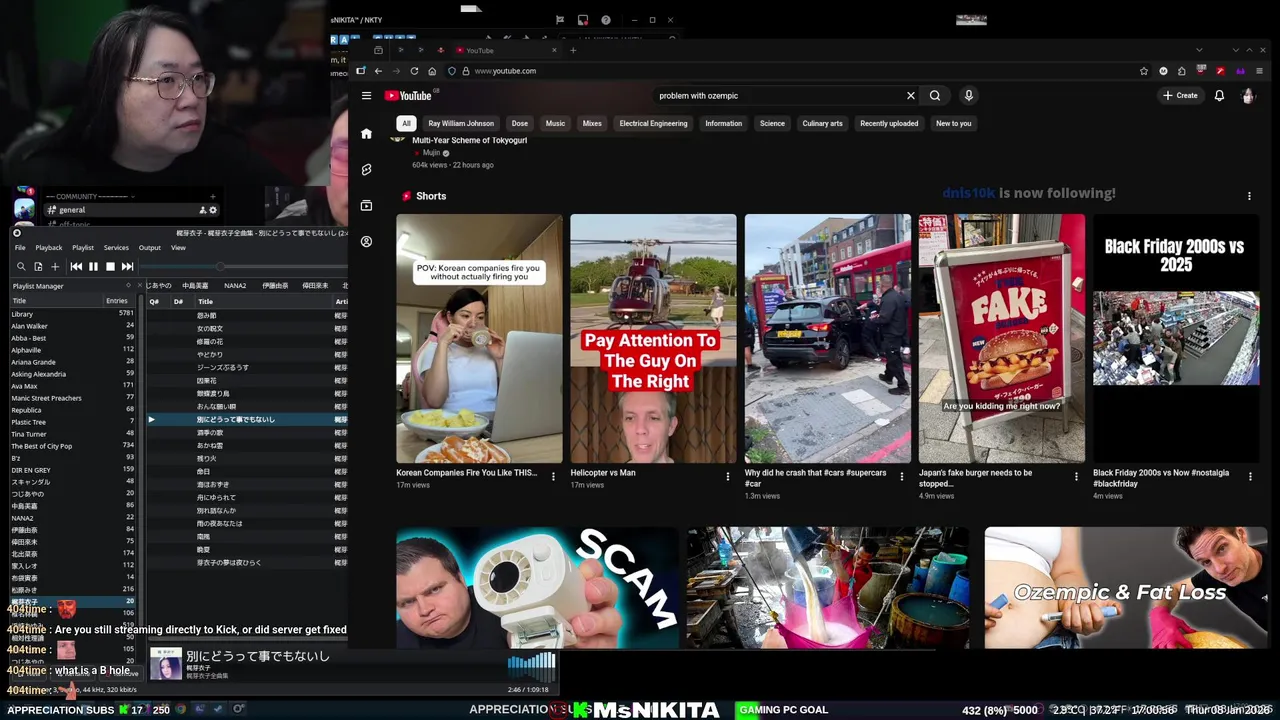Open the View menu in the music player
Image resolution: width=1280 pixels, height=720 pixels.
pos(178,247)
